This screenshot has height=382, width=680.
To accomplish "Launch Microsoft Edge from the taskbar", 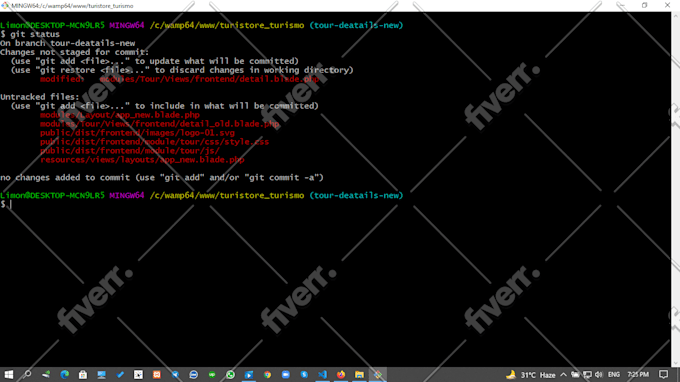I will pos(64,374).
